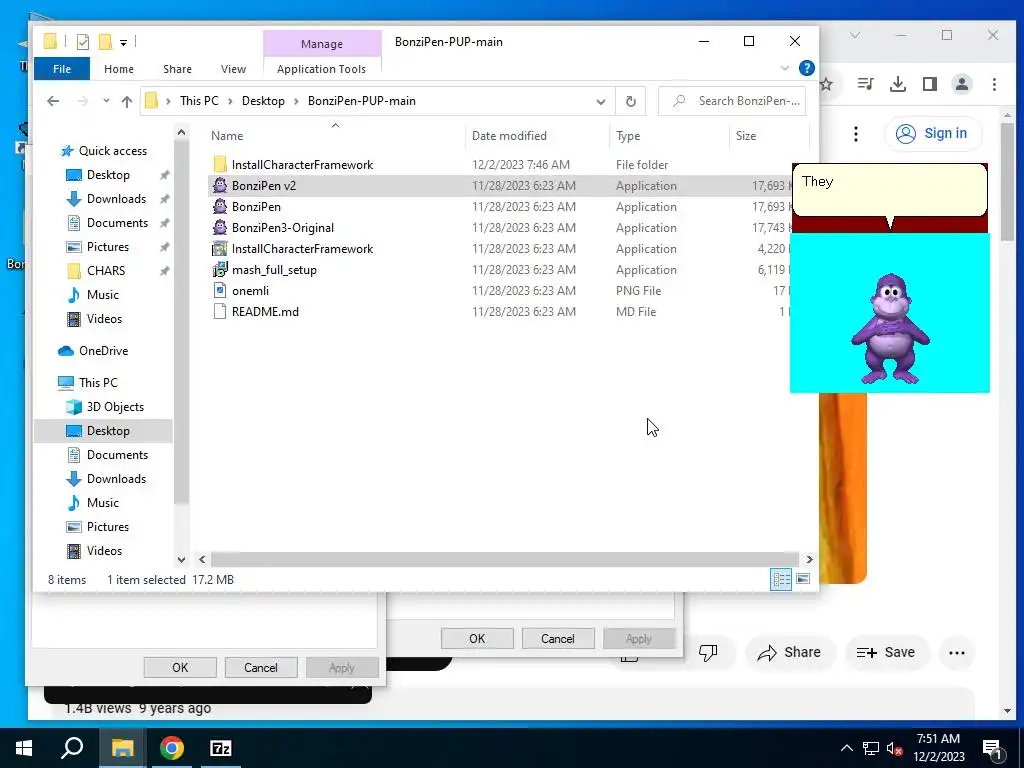Click the Search BonziPen field
The width and height of the screenshot is (1024, 768).
pos(731,101)
